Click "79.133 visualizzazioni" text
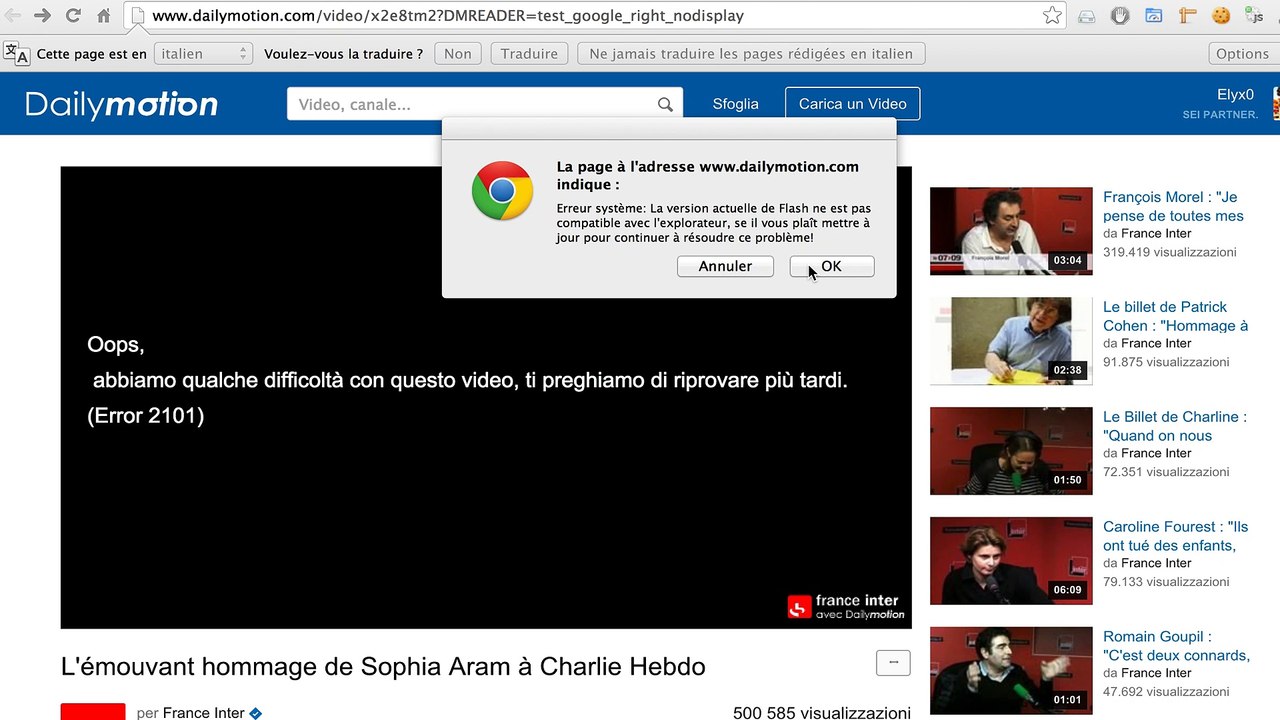The image size is (1280, 720). click(1166, 582)
